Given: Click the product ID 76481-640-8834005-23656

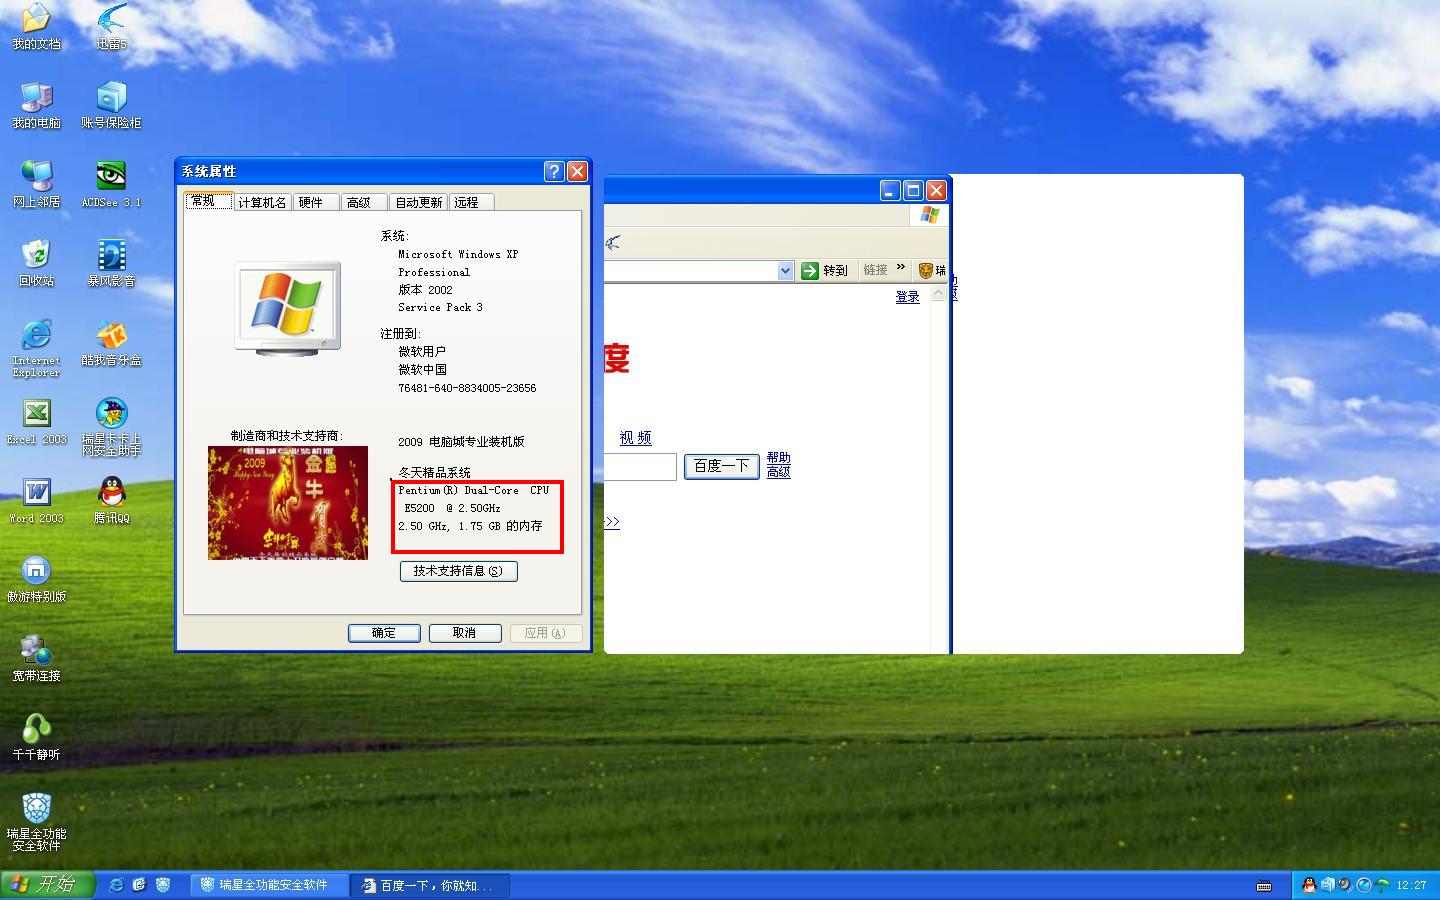Looking at the screenshot, I should coord(467,388).
